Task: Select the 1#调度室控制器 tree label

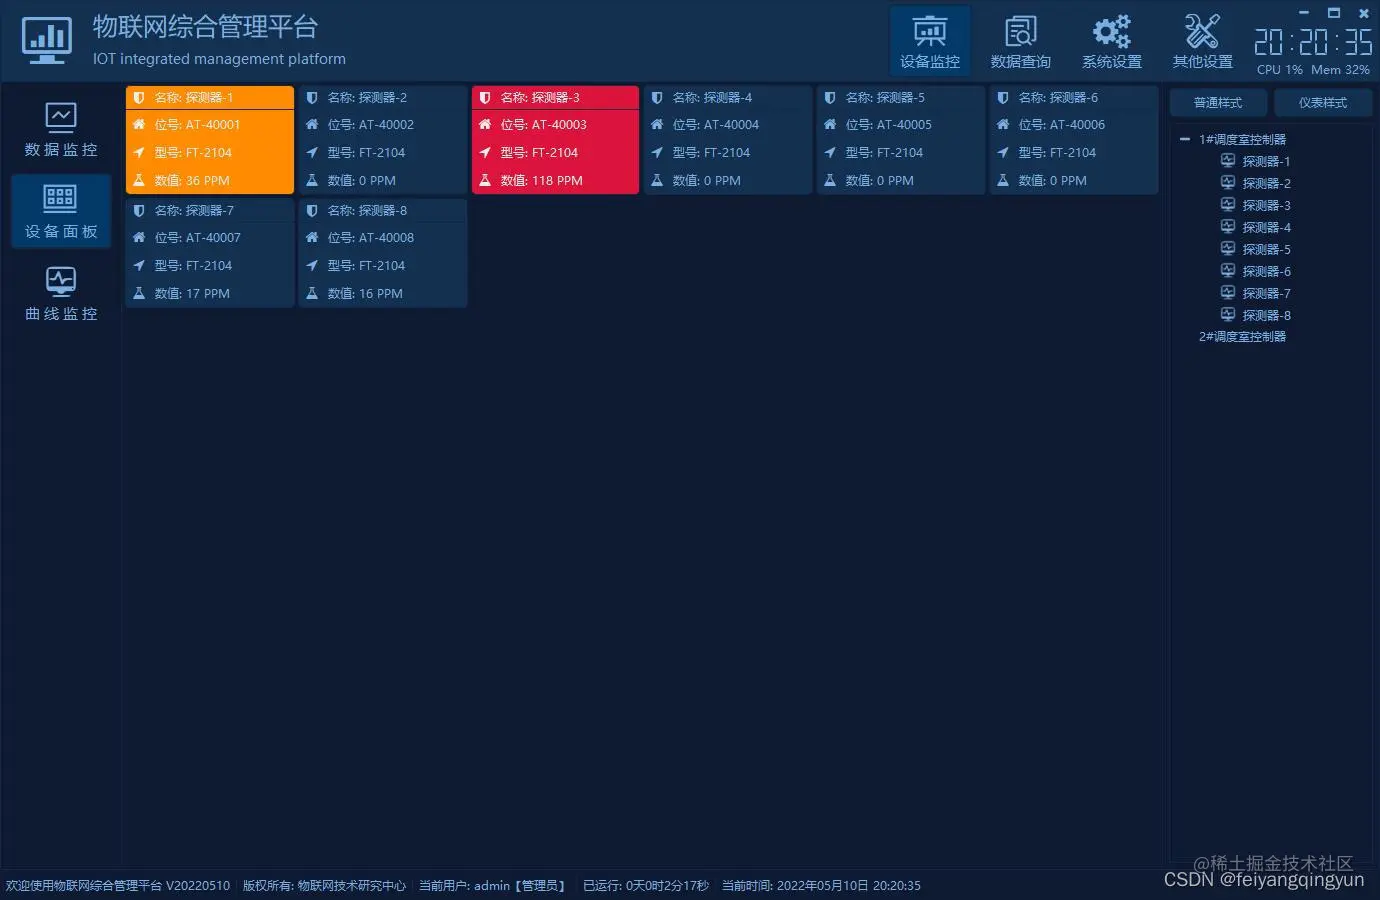Action: [x=1242, y=140]
